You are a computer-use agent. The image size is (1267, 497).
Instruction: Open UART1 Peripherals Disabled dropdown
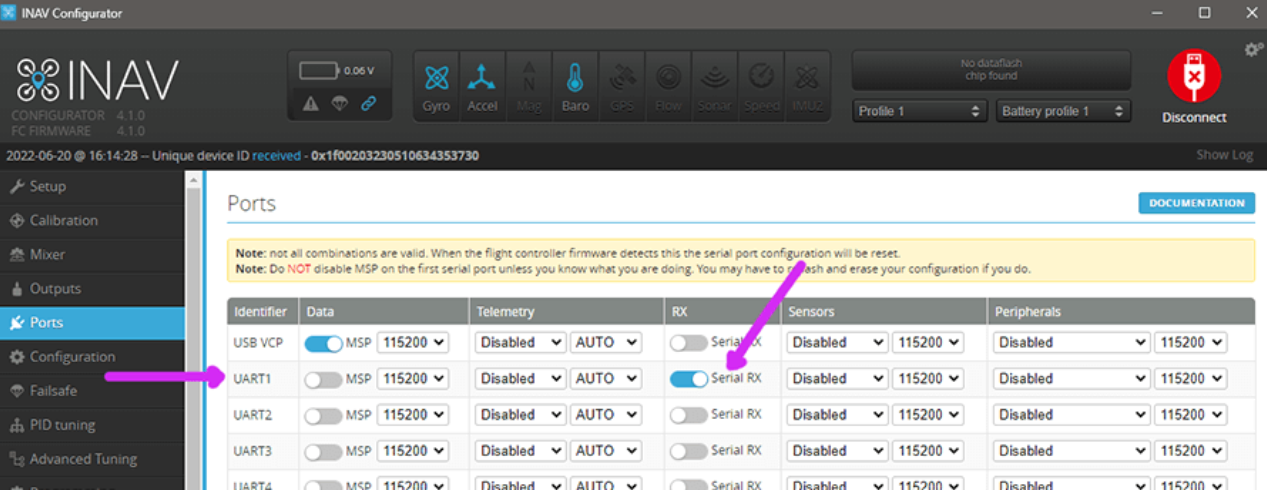tap(1071, 378)
